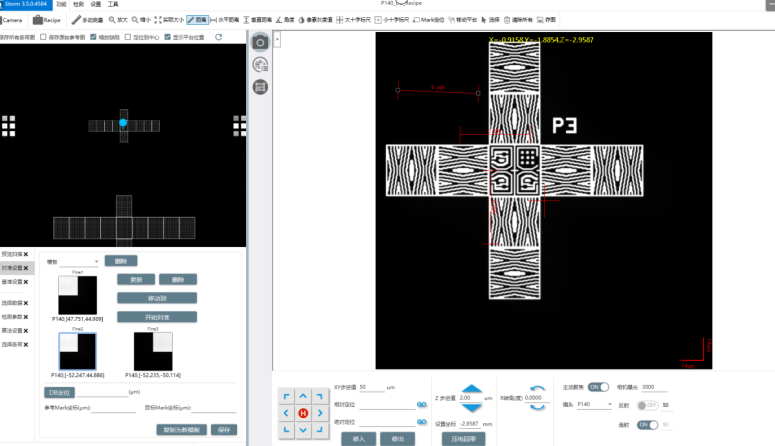
Task: Click the Camera icon in toolbar
Action: pos(12,19)
